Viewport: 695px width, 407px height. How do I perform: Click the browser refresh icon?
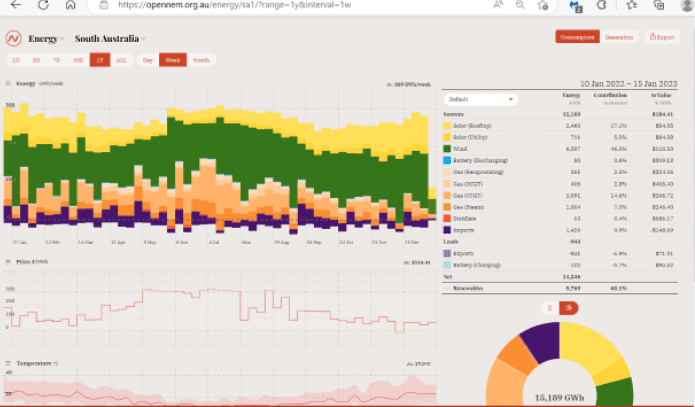pyautogui.click(x=41, y=6)
